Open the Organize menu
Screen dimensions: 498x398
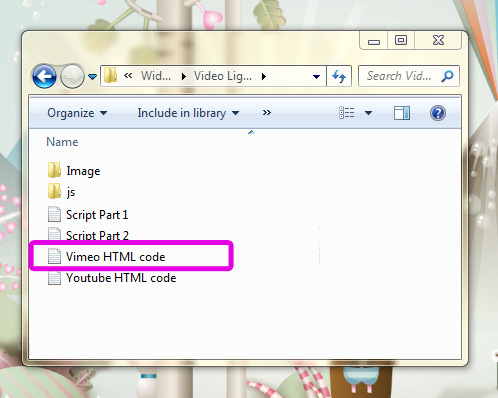[77, 113]
